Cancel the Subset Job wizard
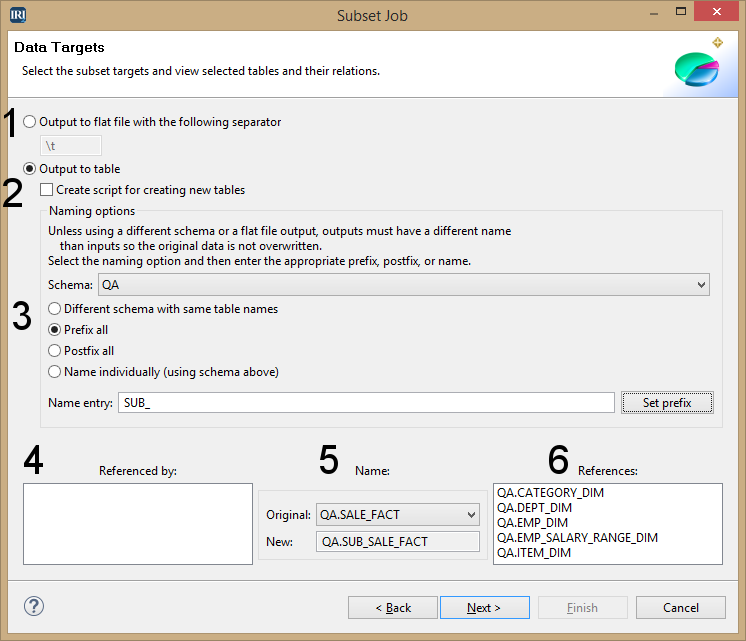746x641 pixels. pos(681,608)
